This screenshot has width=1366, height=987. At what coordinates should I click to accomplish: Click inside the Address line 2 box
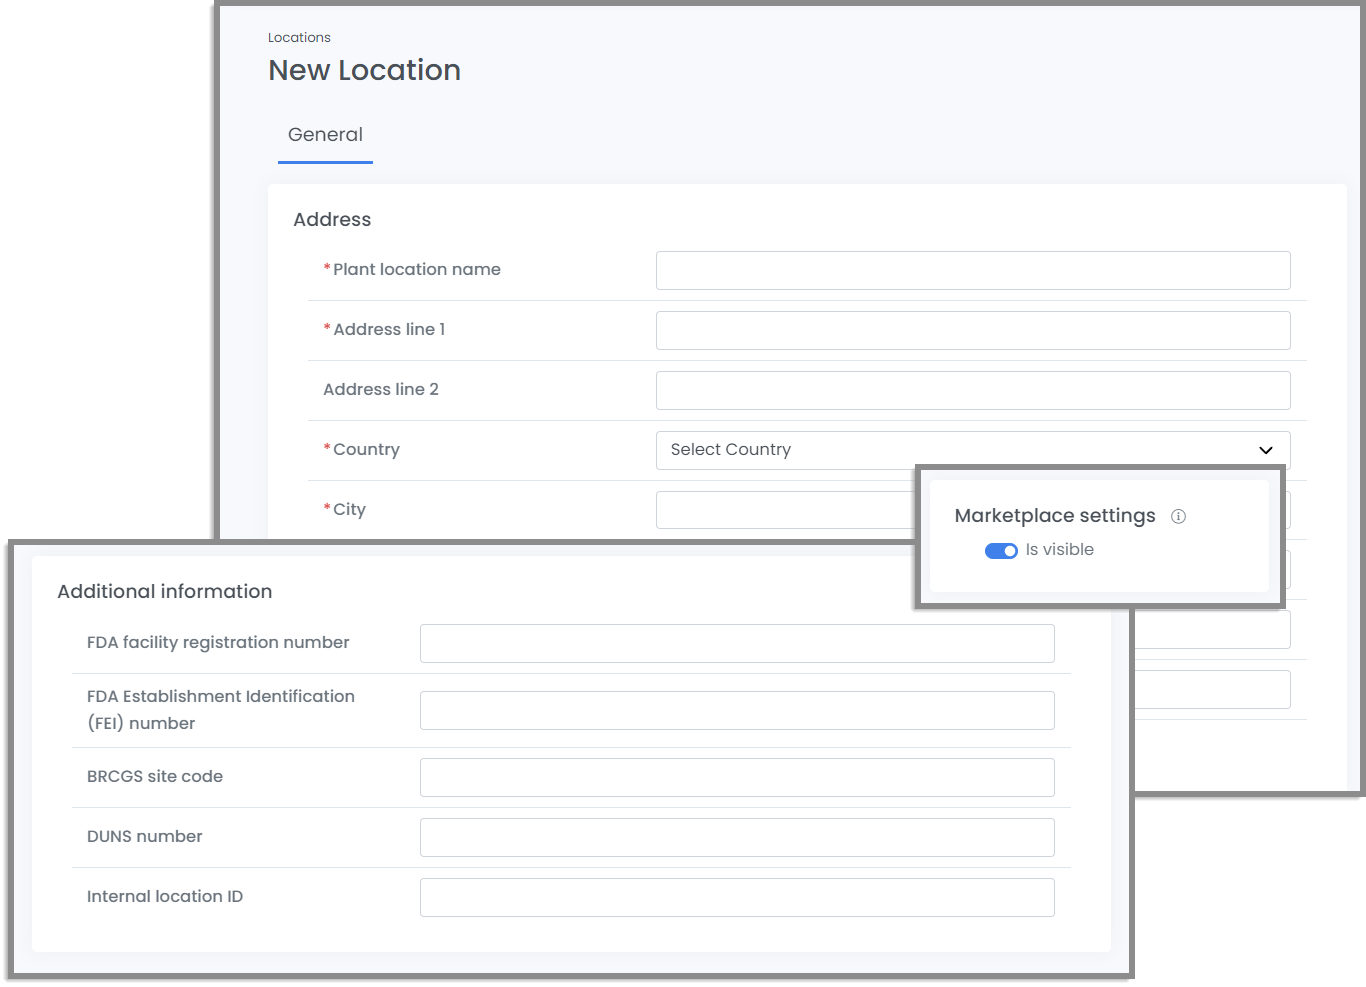(x=972, y=390)
